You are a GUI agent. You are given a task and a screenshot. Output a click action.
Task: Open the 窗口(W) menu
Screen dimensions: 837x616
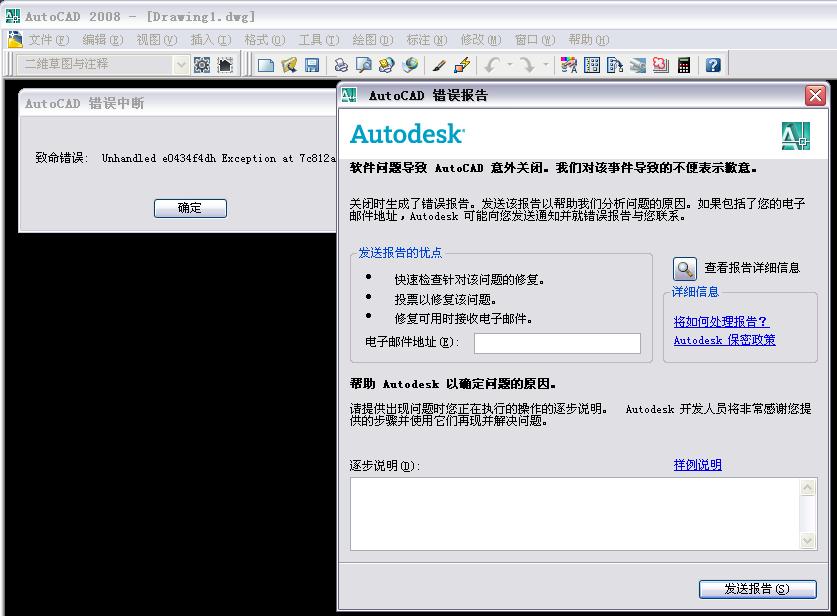[x=535, y=40]
